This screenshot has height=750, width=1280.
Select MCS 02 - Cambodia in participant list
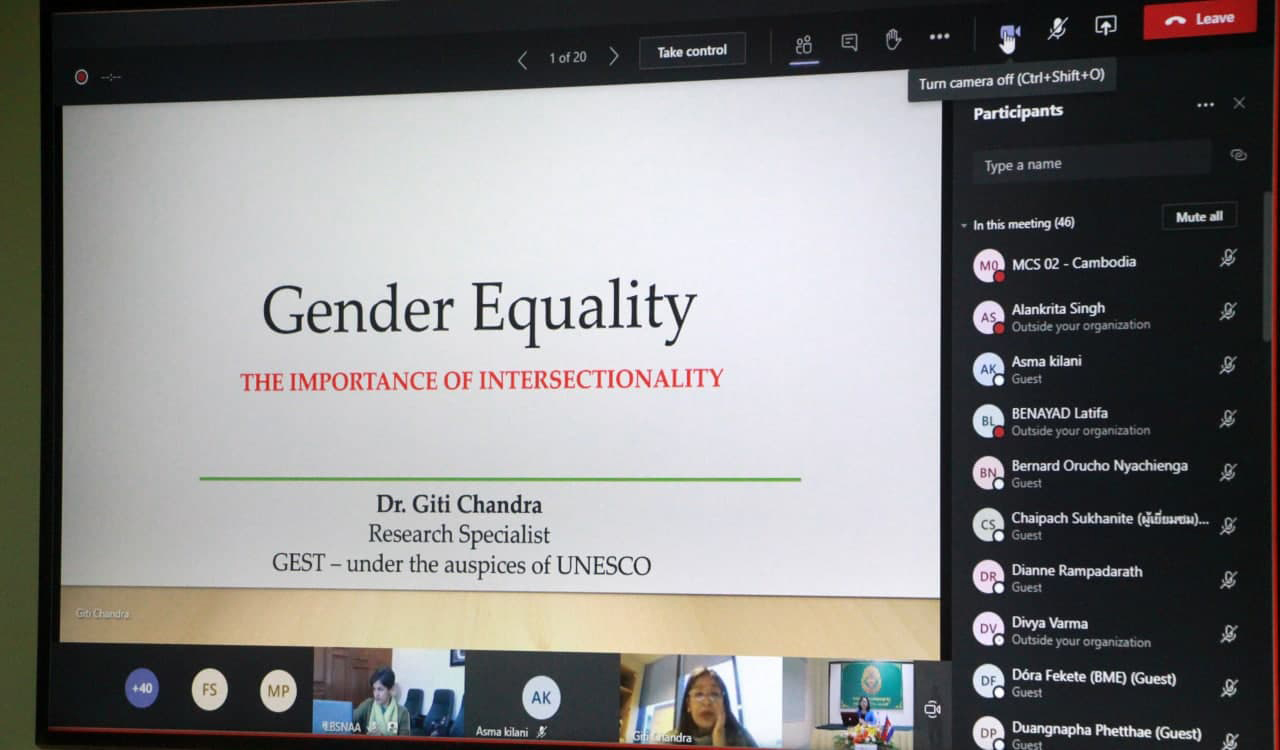[x=1073, y=263]
